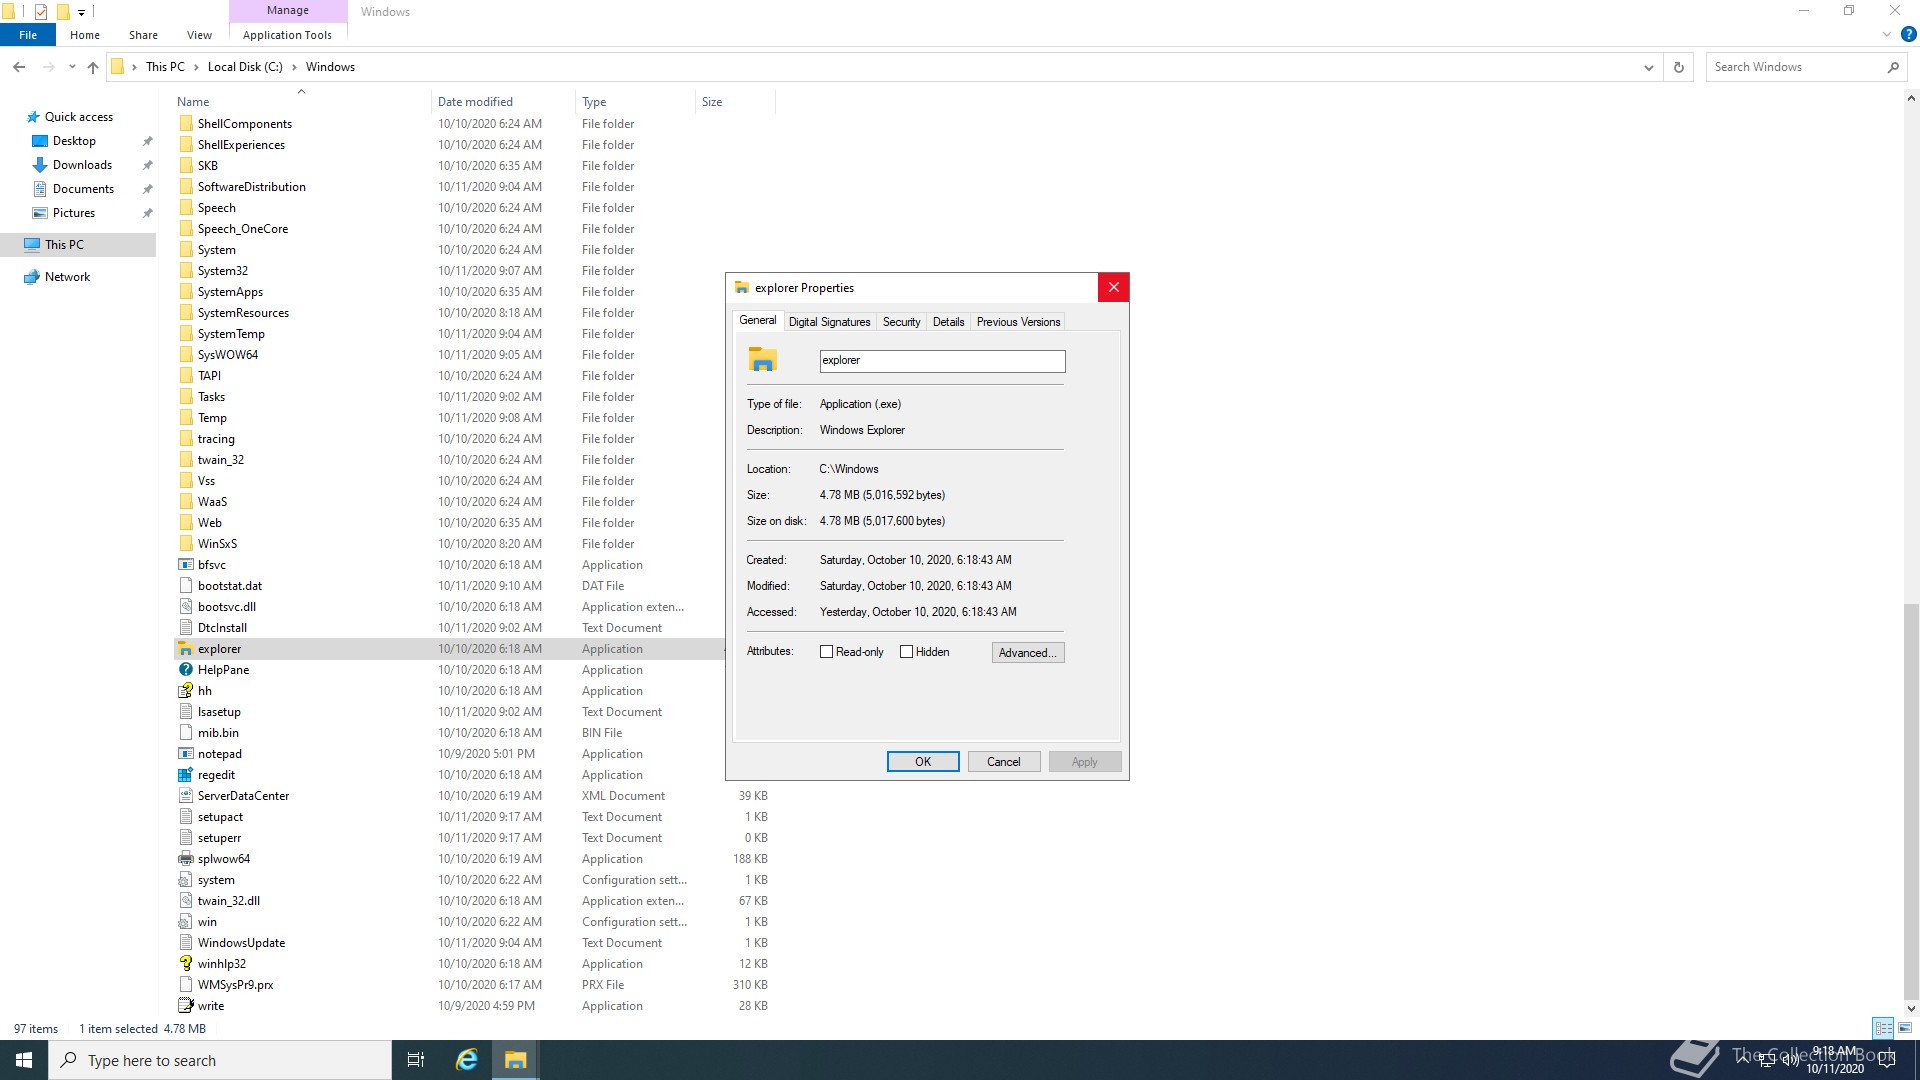Image resolution: width=1920 pixels, height=1080 pixels.
Task: Click the file name field containing explorer
Action: pos(942,361)
